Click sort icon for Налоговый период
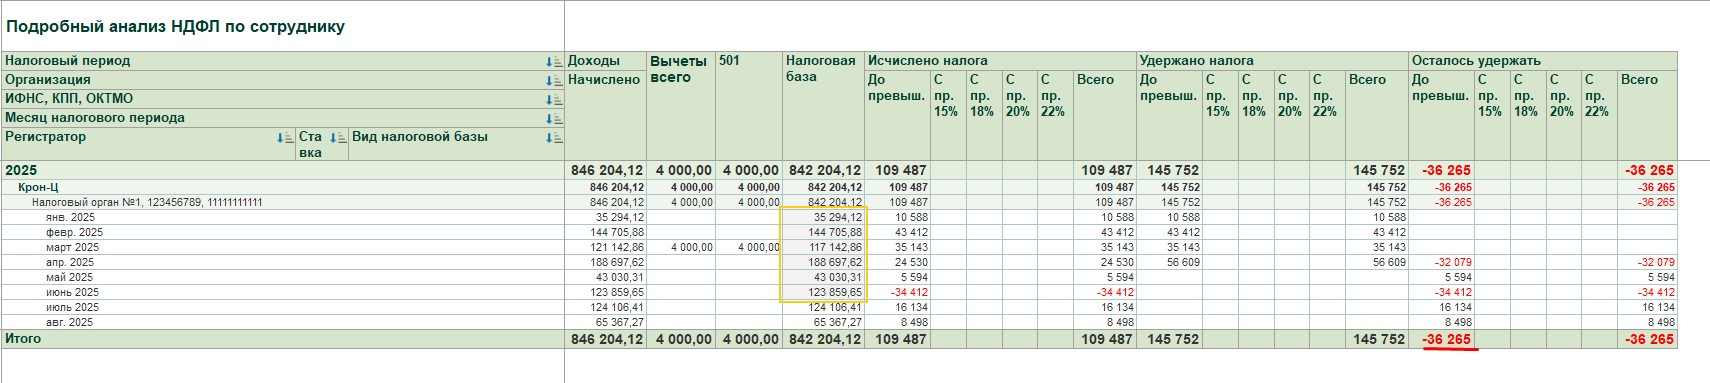Screen dimensions: 1710x383 pos(554,61)
